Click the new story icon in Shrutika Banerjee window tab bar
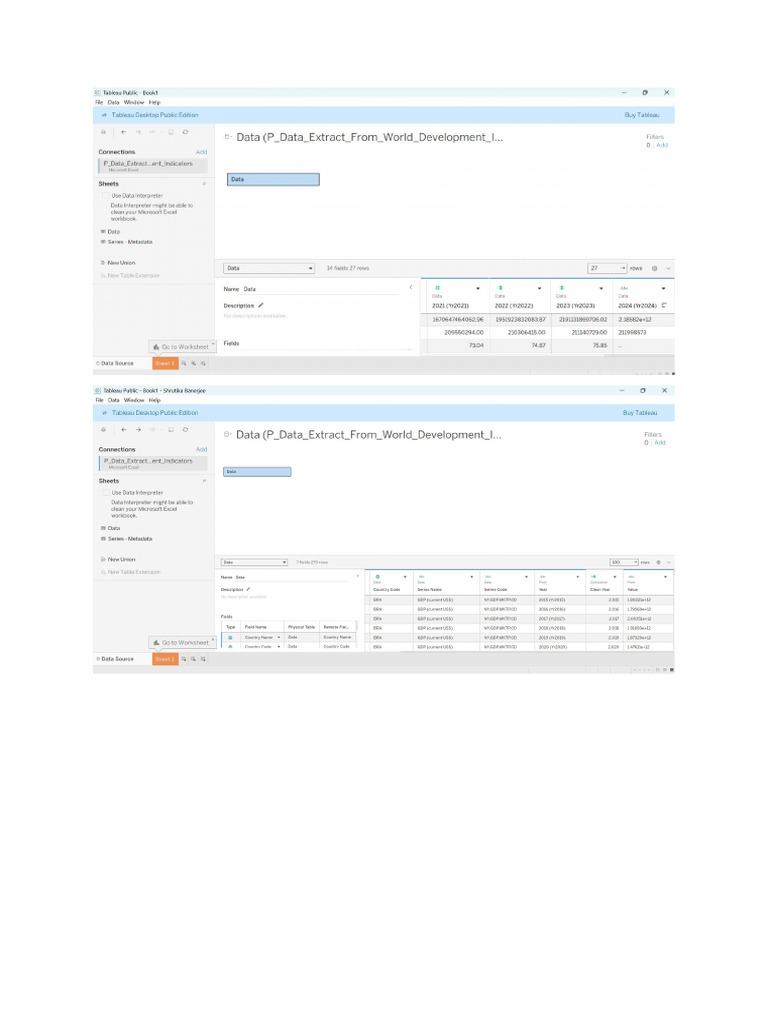This screenshot has height=1024, width=768. (x=203, y=659)
